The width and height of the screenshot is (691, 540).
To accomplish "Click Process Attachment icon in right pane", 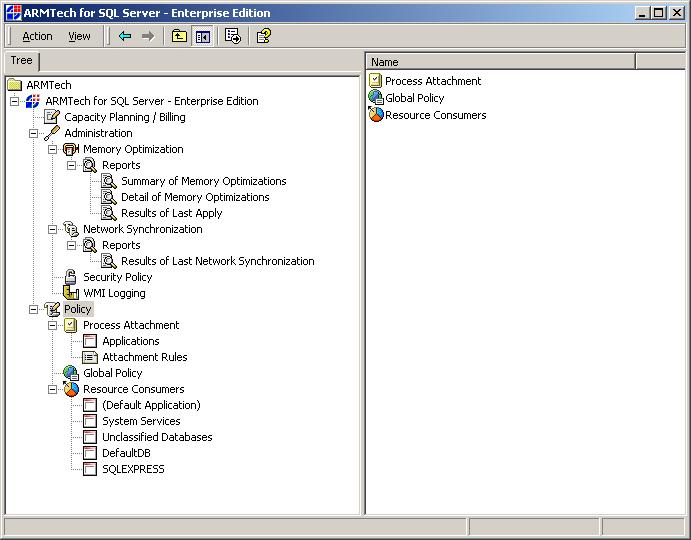I will pyautogui.click(x=375, y=81).
